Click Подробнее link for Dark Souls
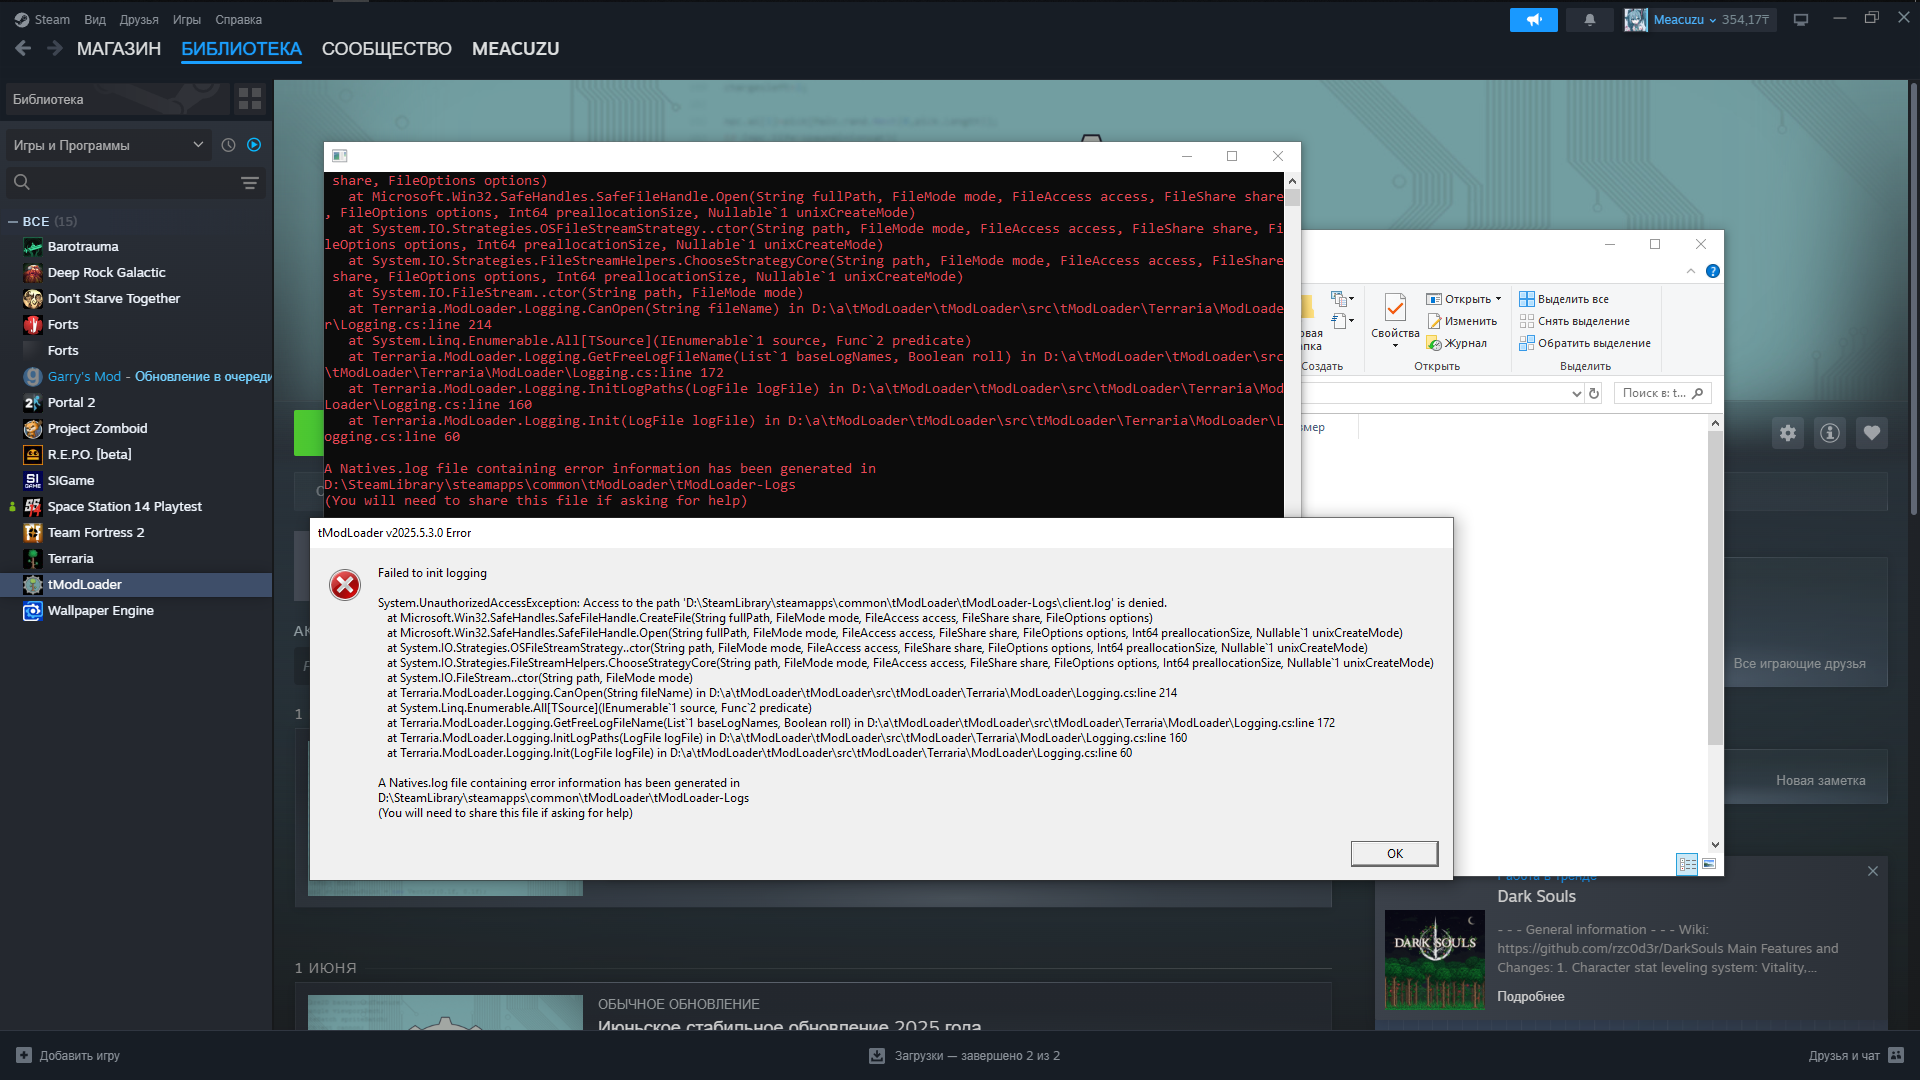 [x=1530, y=996]
